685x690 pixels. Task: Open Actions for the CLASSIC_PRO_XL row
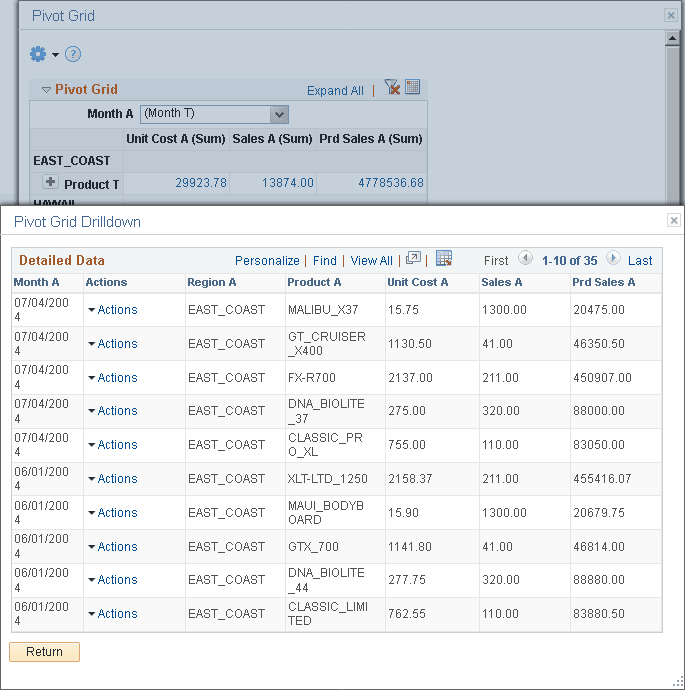113,444
